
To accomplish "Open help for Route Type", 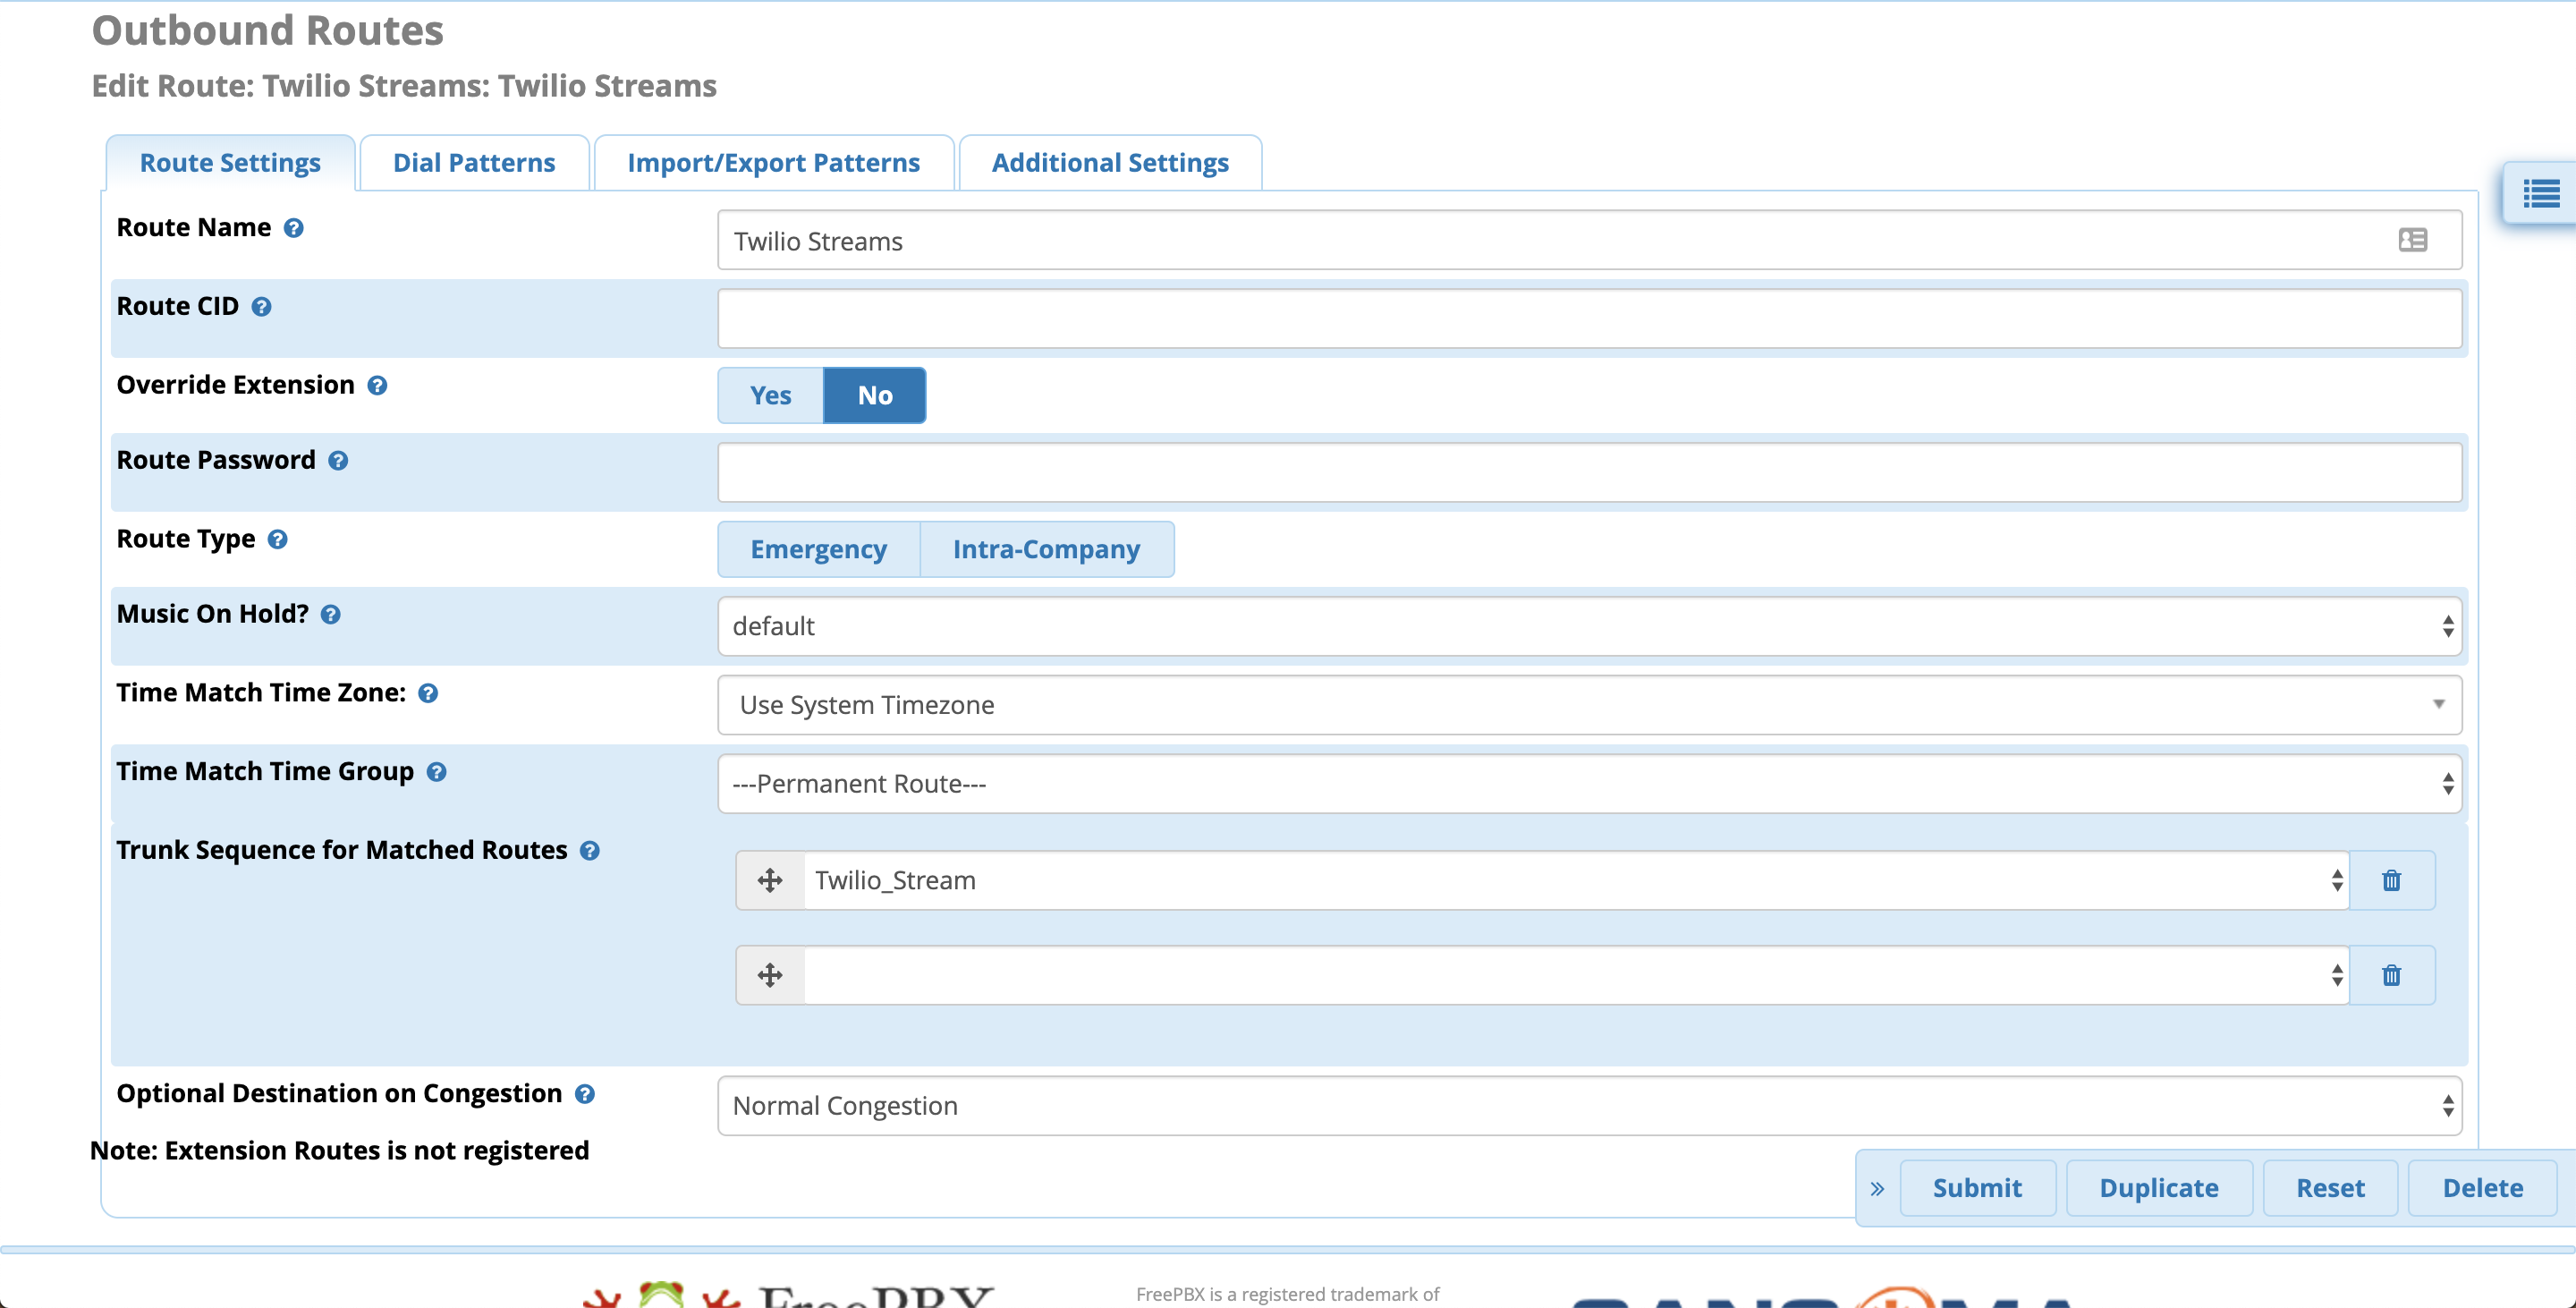I will [x=278, y=540].
